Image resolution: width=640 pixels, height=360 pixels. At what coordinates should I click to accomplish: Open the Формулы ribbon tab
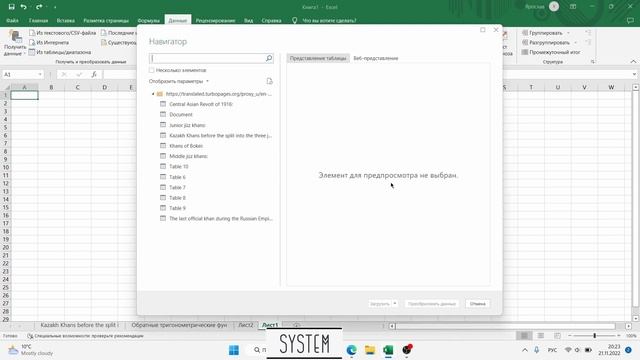pos(149,20)
